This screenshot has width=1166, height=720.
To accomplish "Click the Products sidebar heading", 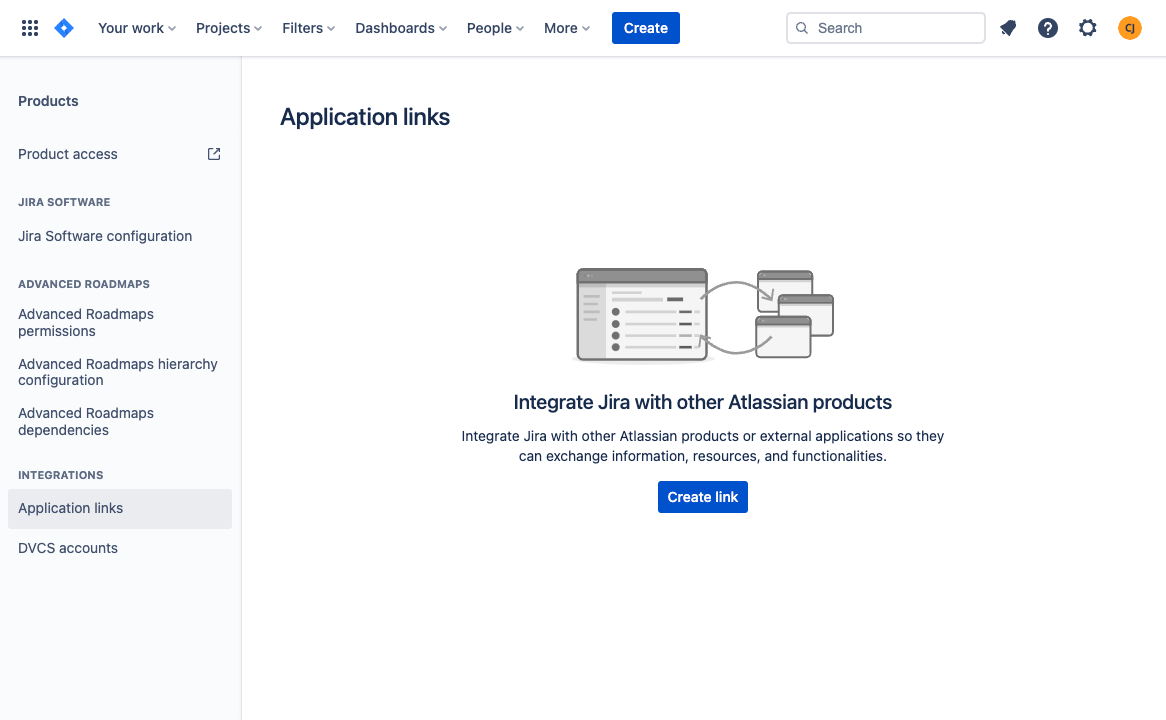I will pyautogui.click(x=48, y=101).
